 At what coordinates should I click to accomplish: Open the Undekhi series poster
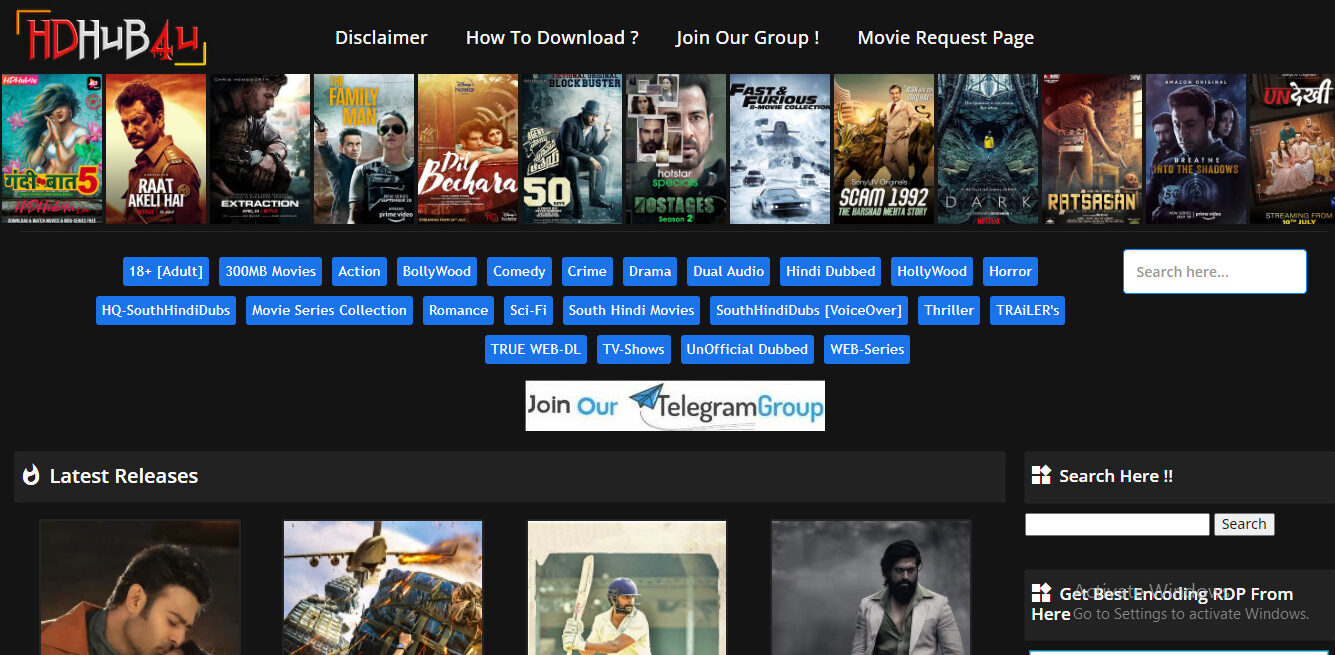[1292, 149]
